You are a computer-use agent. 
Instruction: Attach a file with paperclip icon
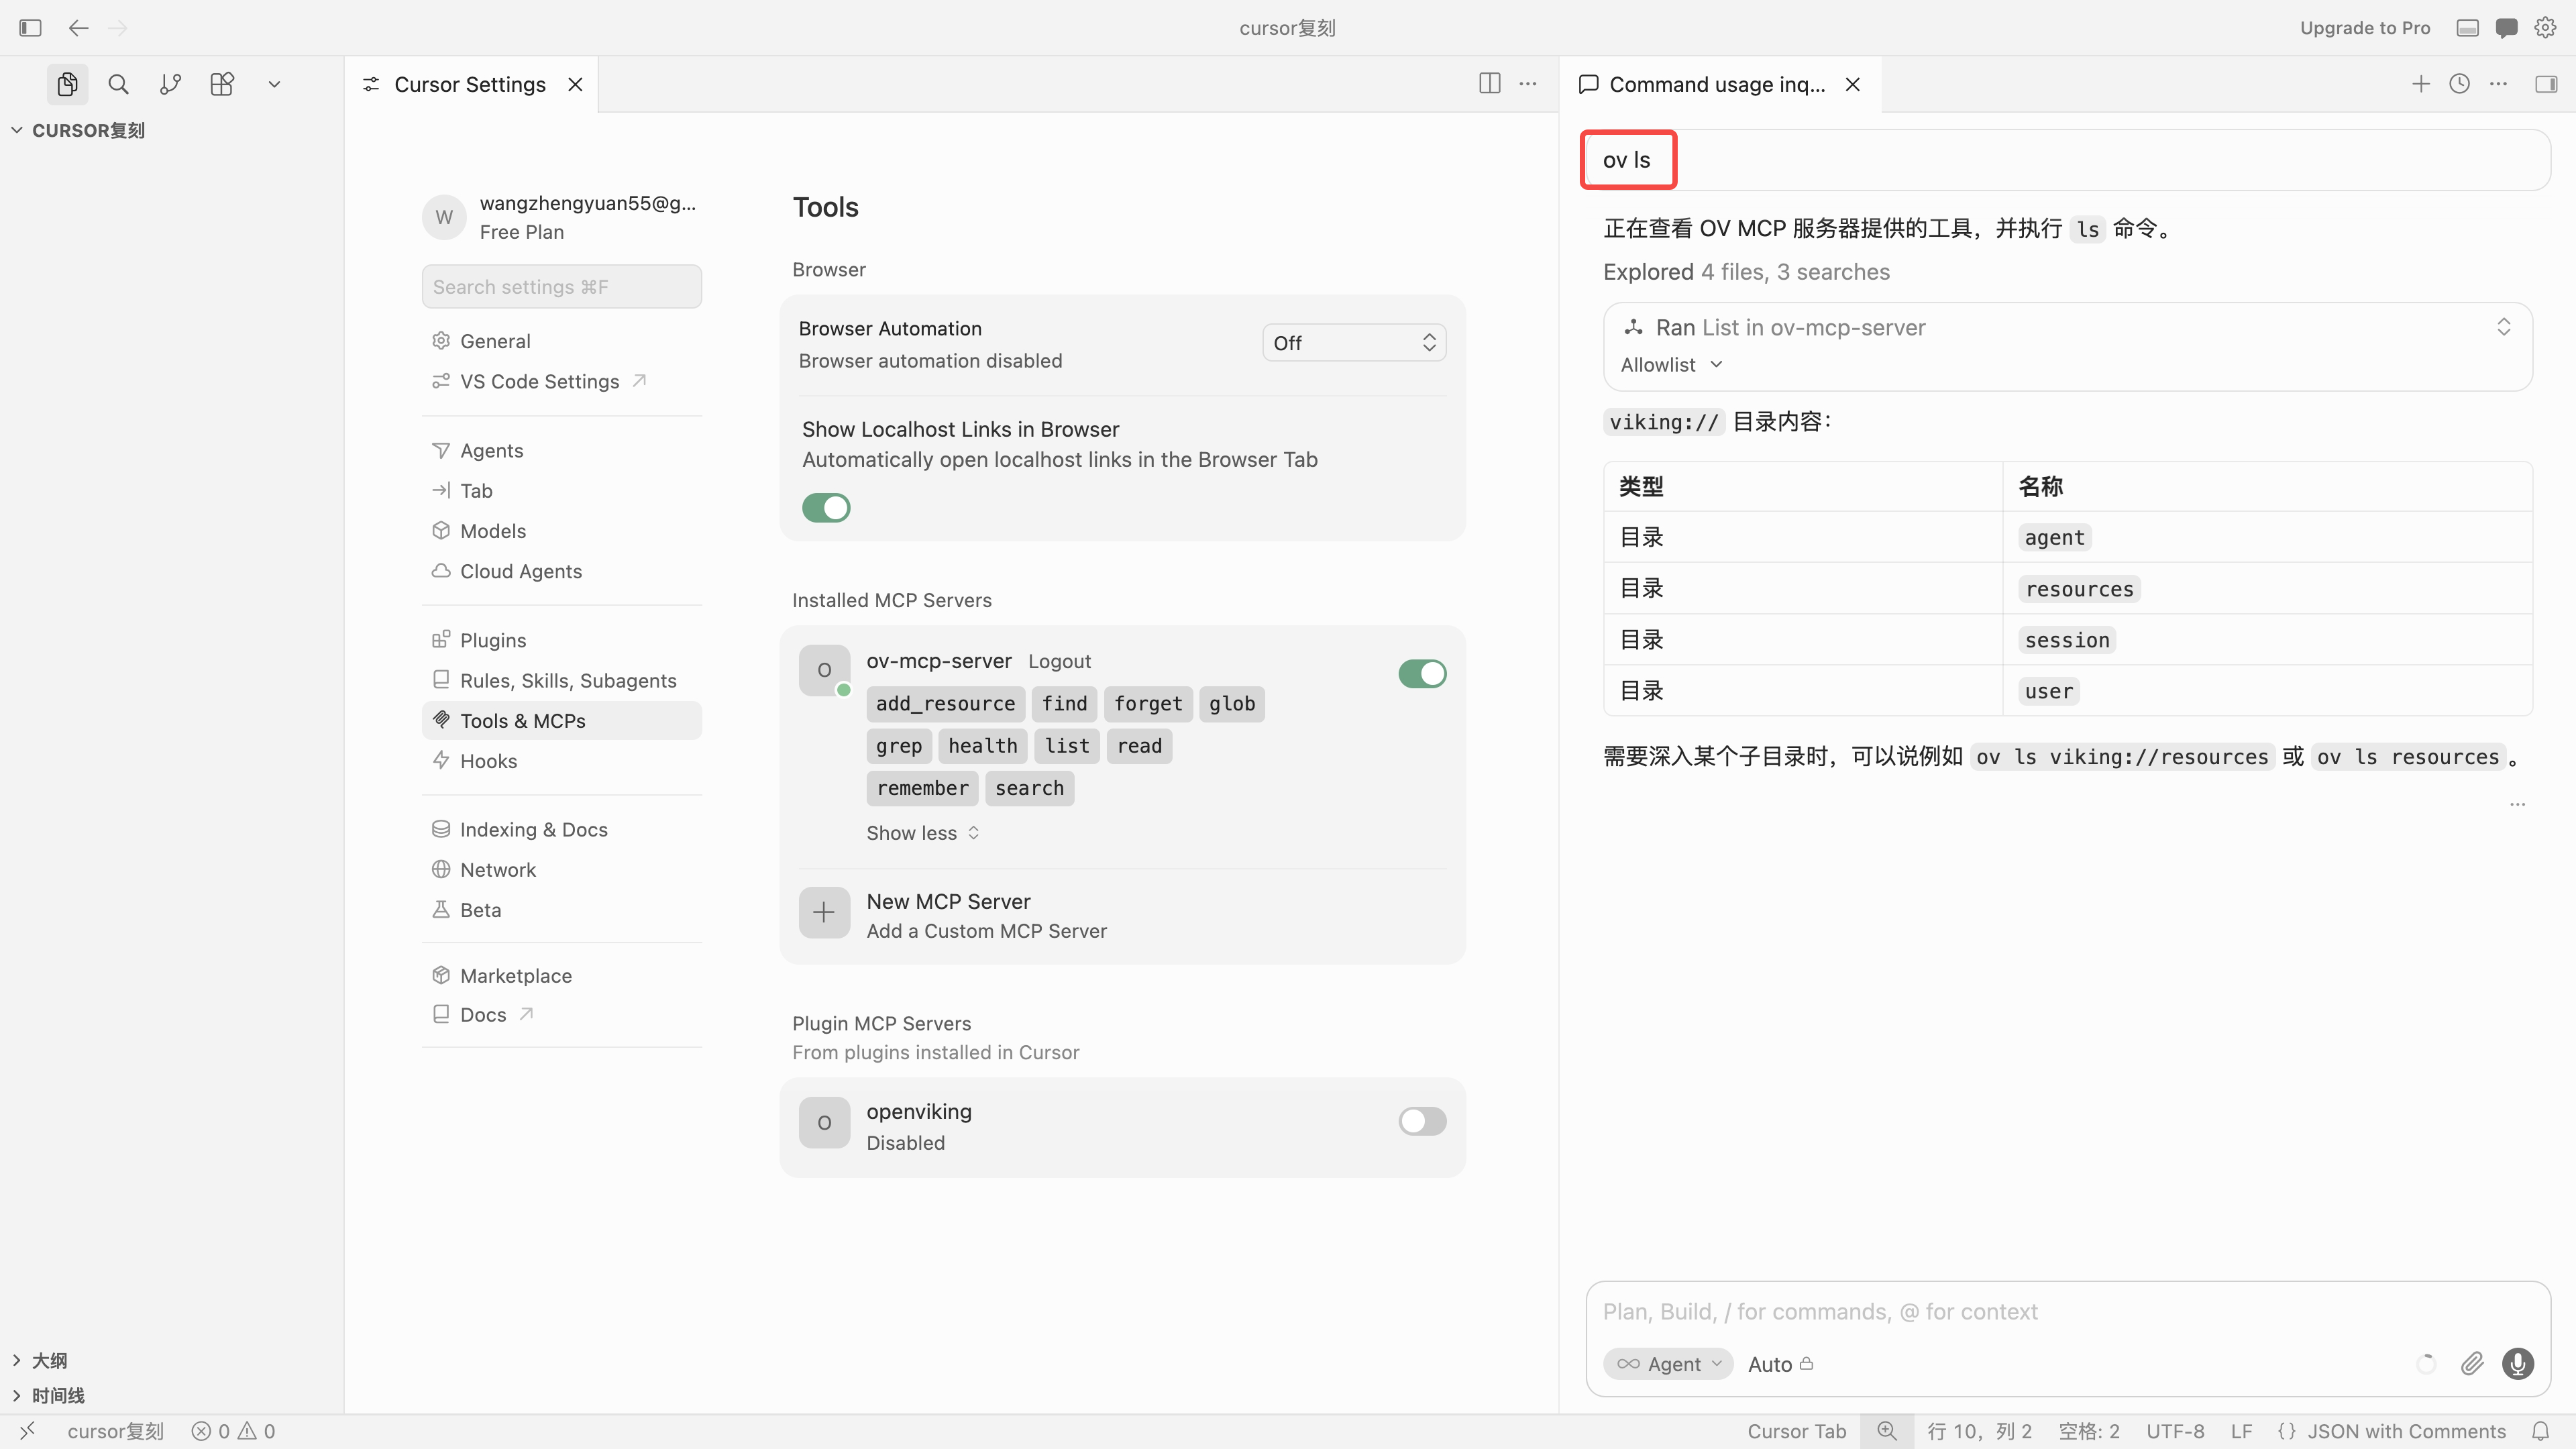pyautogui.click(x=2472, y=1364)
